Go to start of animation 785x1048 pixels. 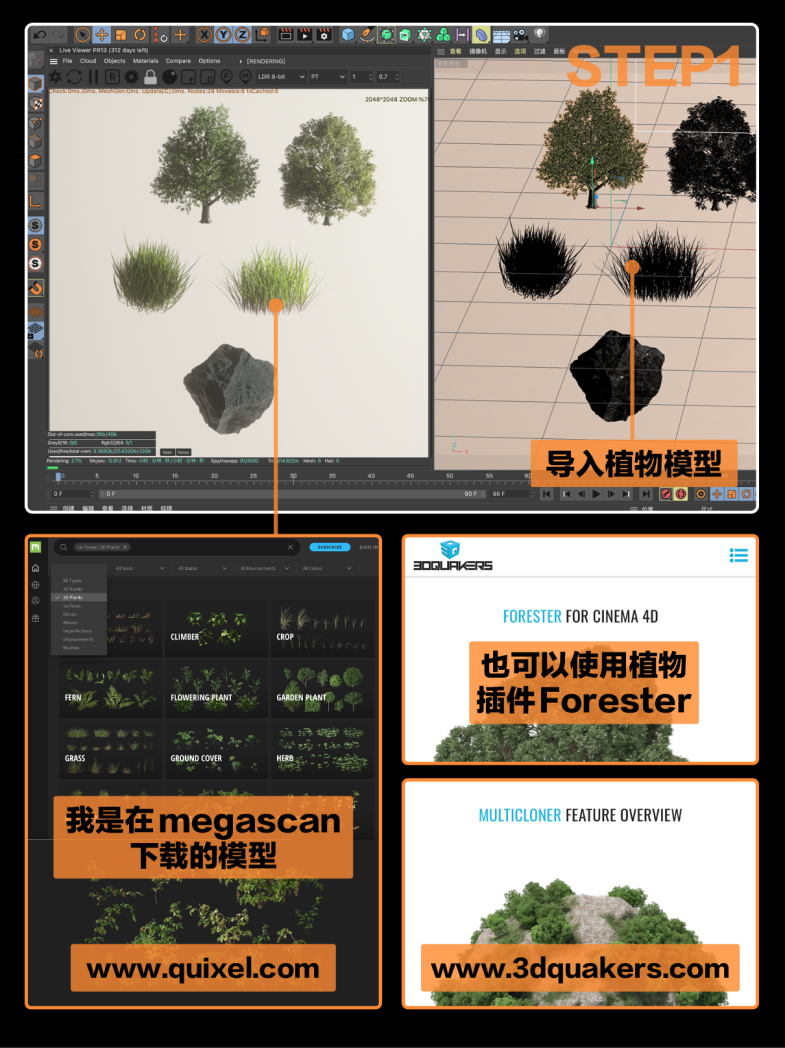[x=546, y=494]
